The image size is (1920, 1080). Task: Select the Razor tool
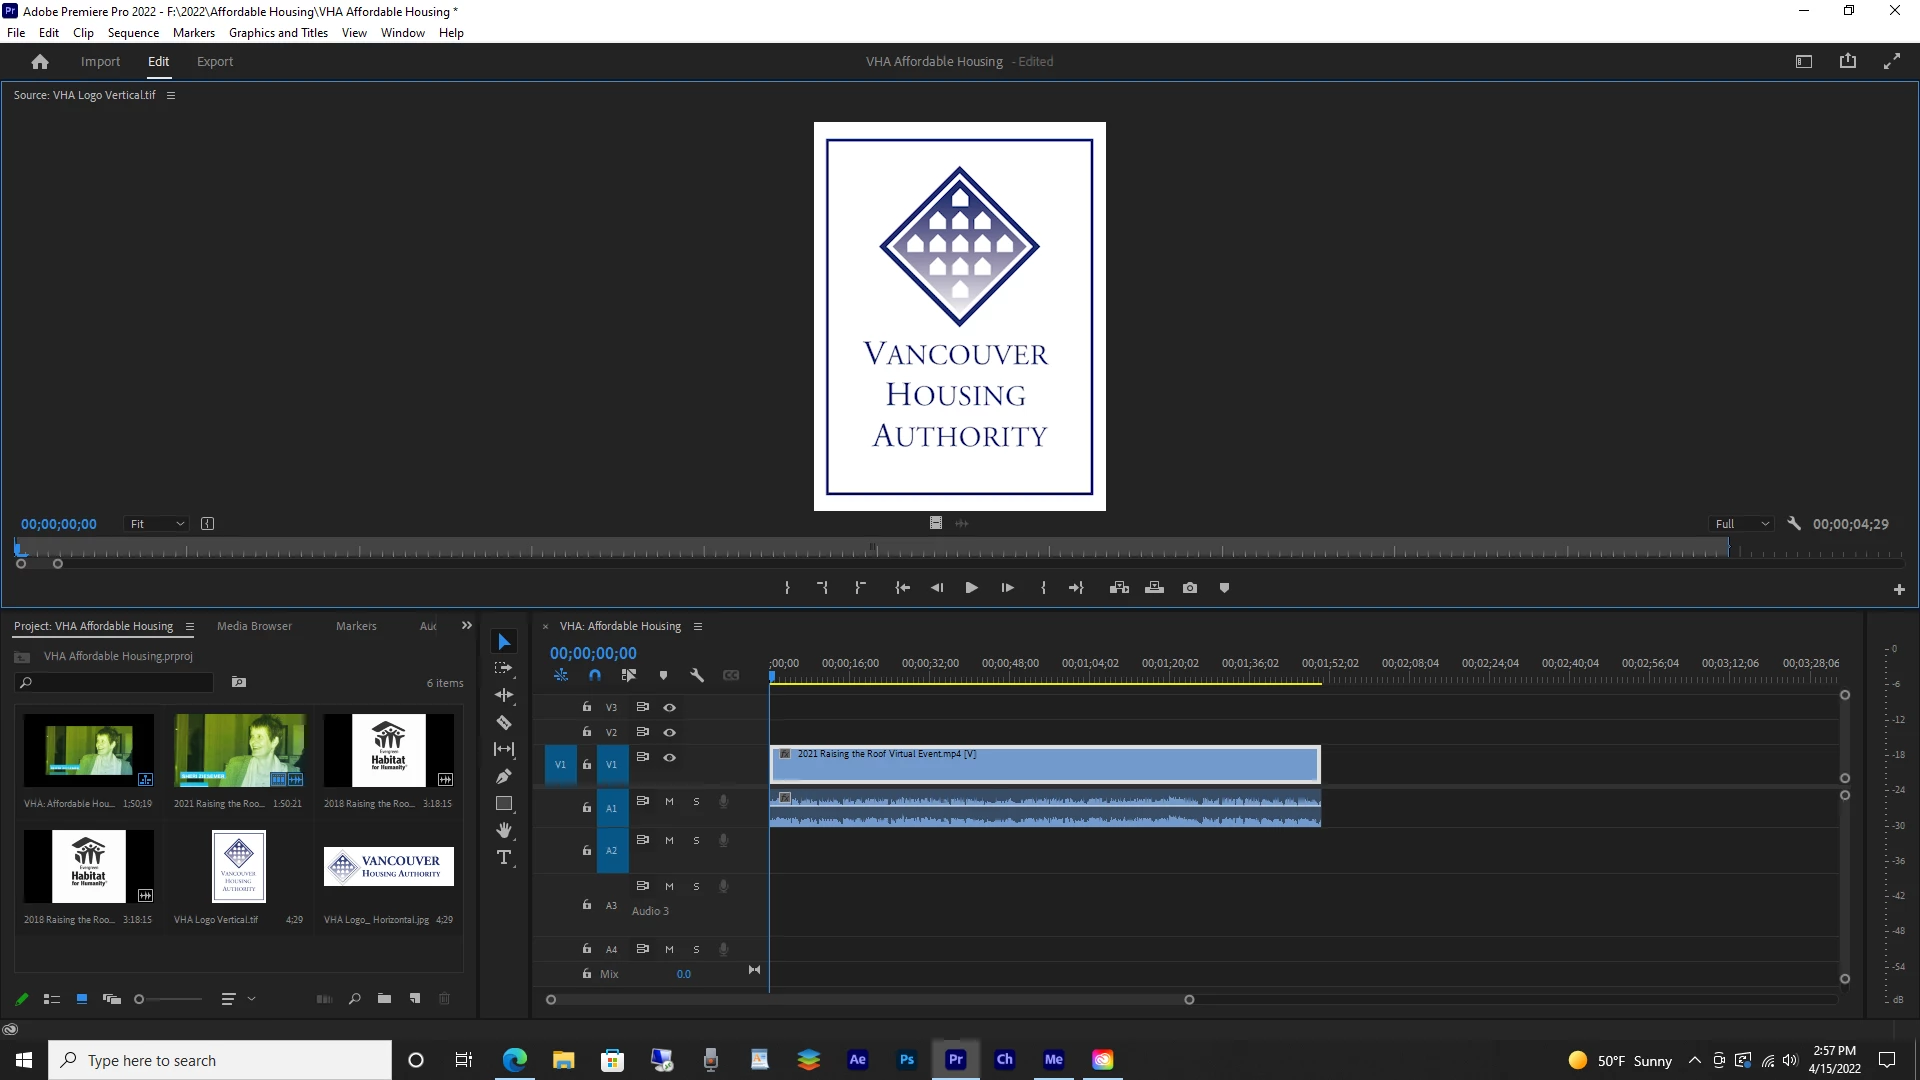click(x=504, y=723)
